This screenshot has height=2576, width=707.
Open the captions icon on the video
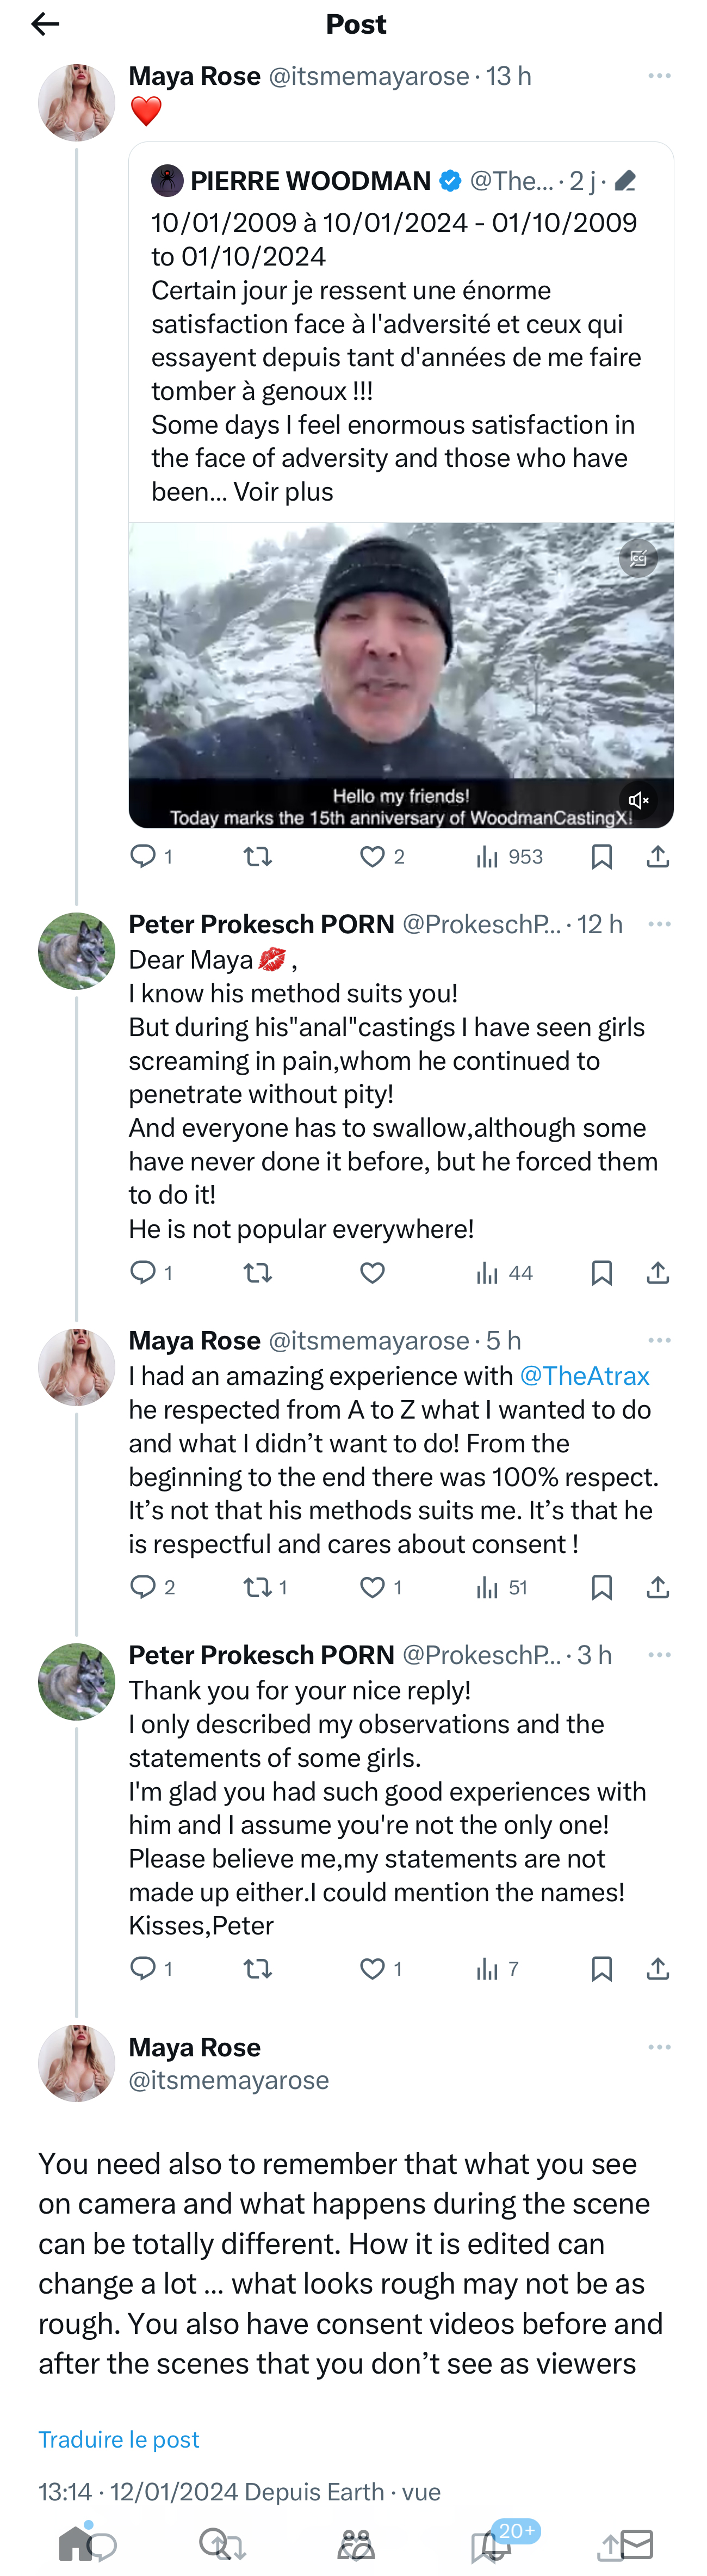coord(638,558)
